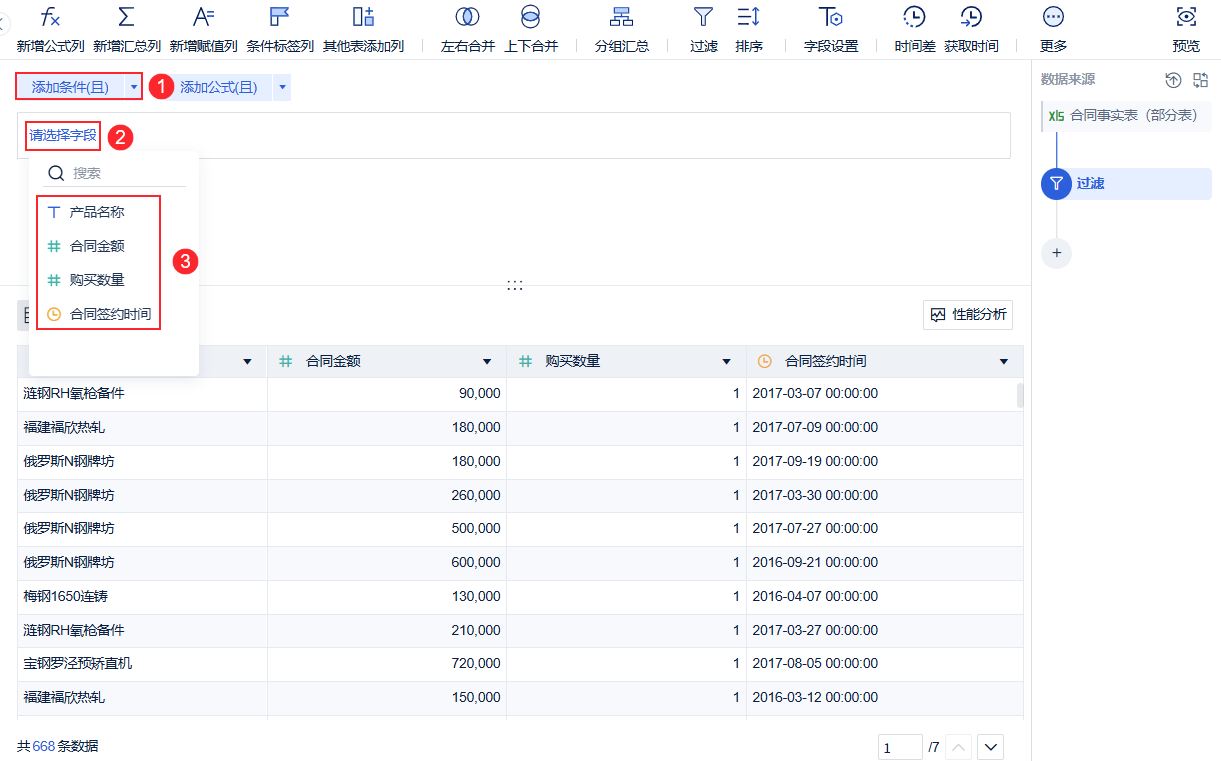
Task: Click the 添加条件(且) button
Action: [x=70, y=87]
